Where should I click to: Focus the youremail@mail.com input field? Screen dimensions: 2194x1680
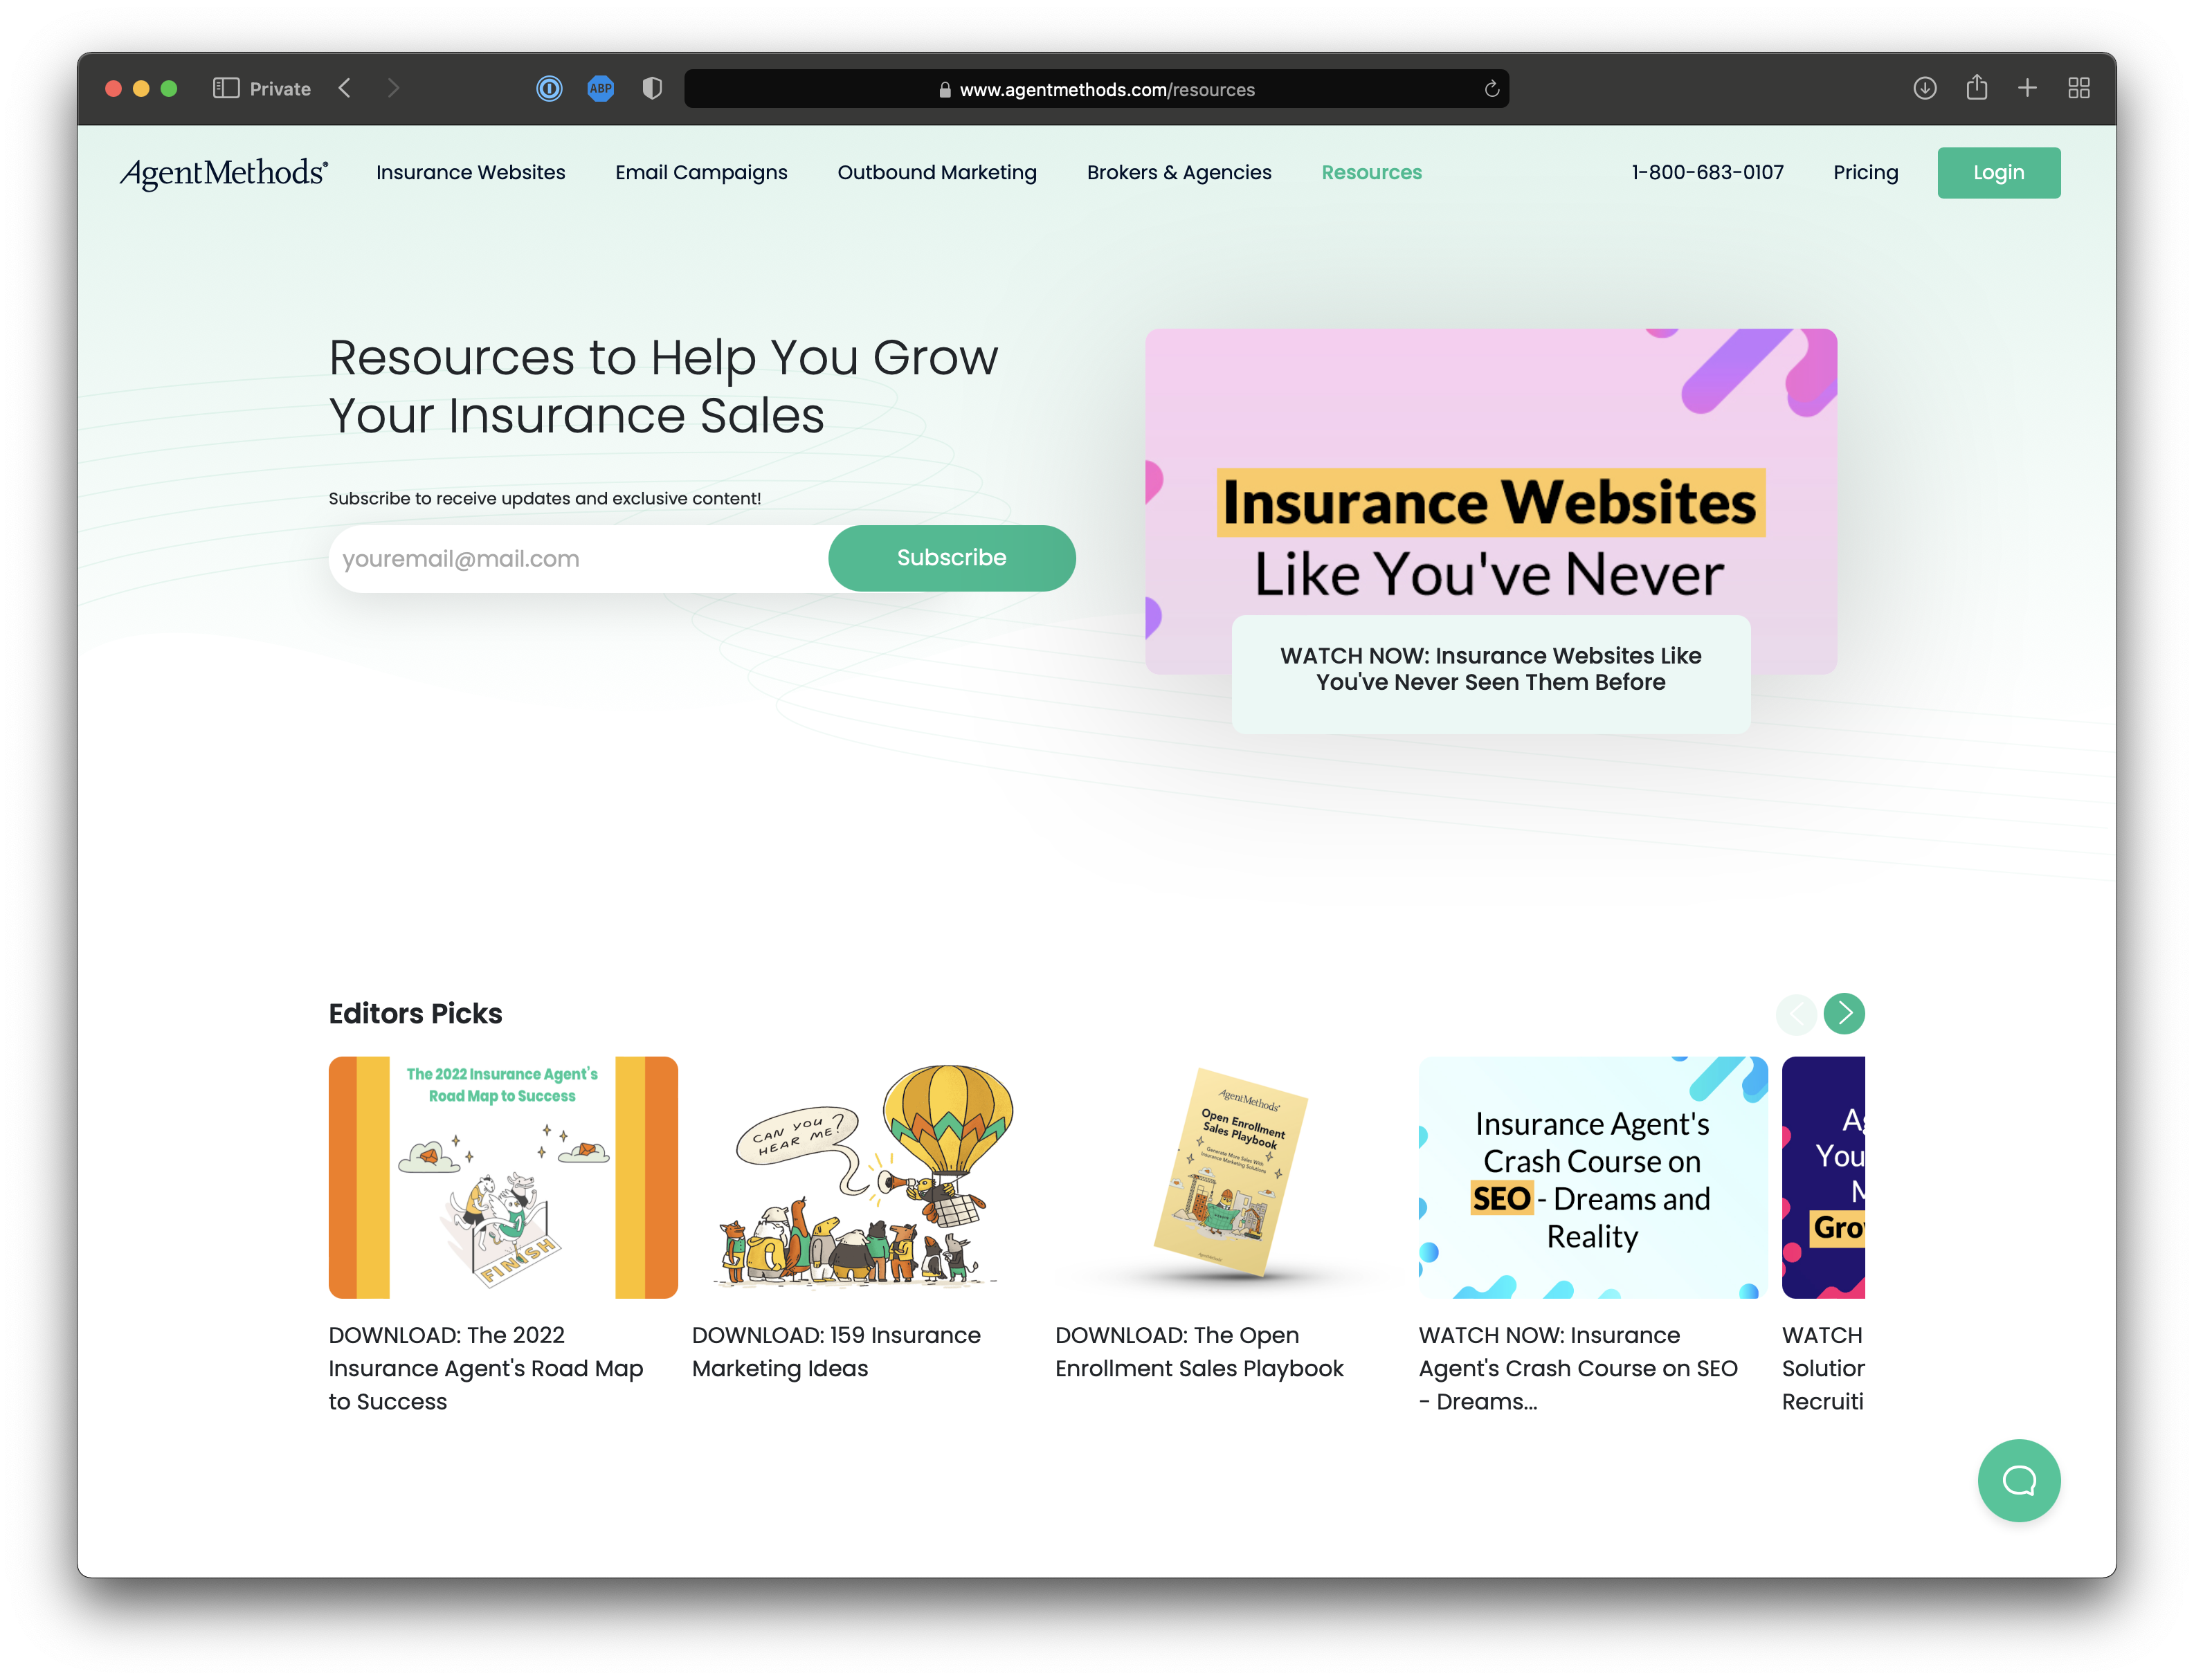(580, 558)
